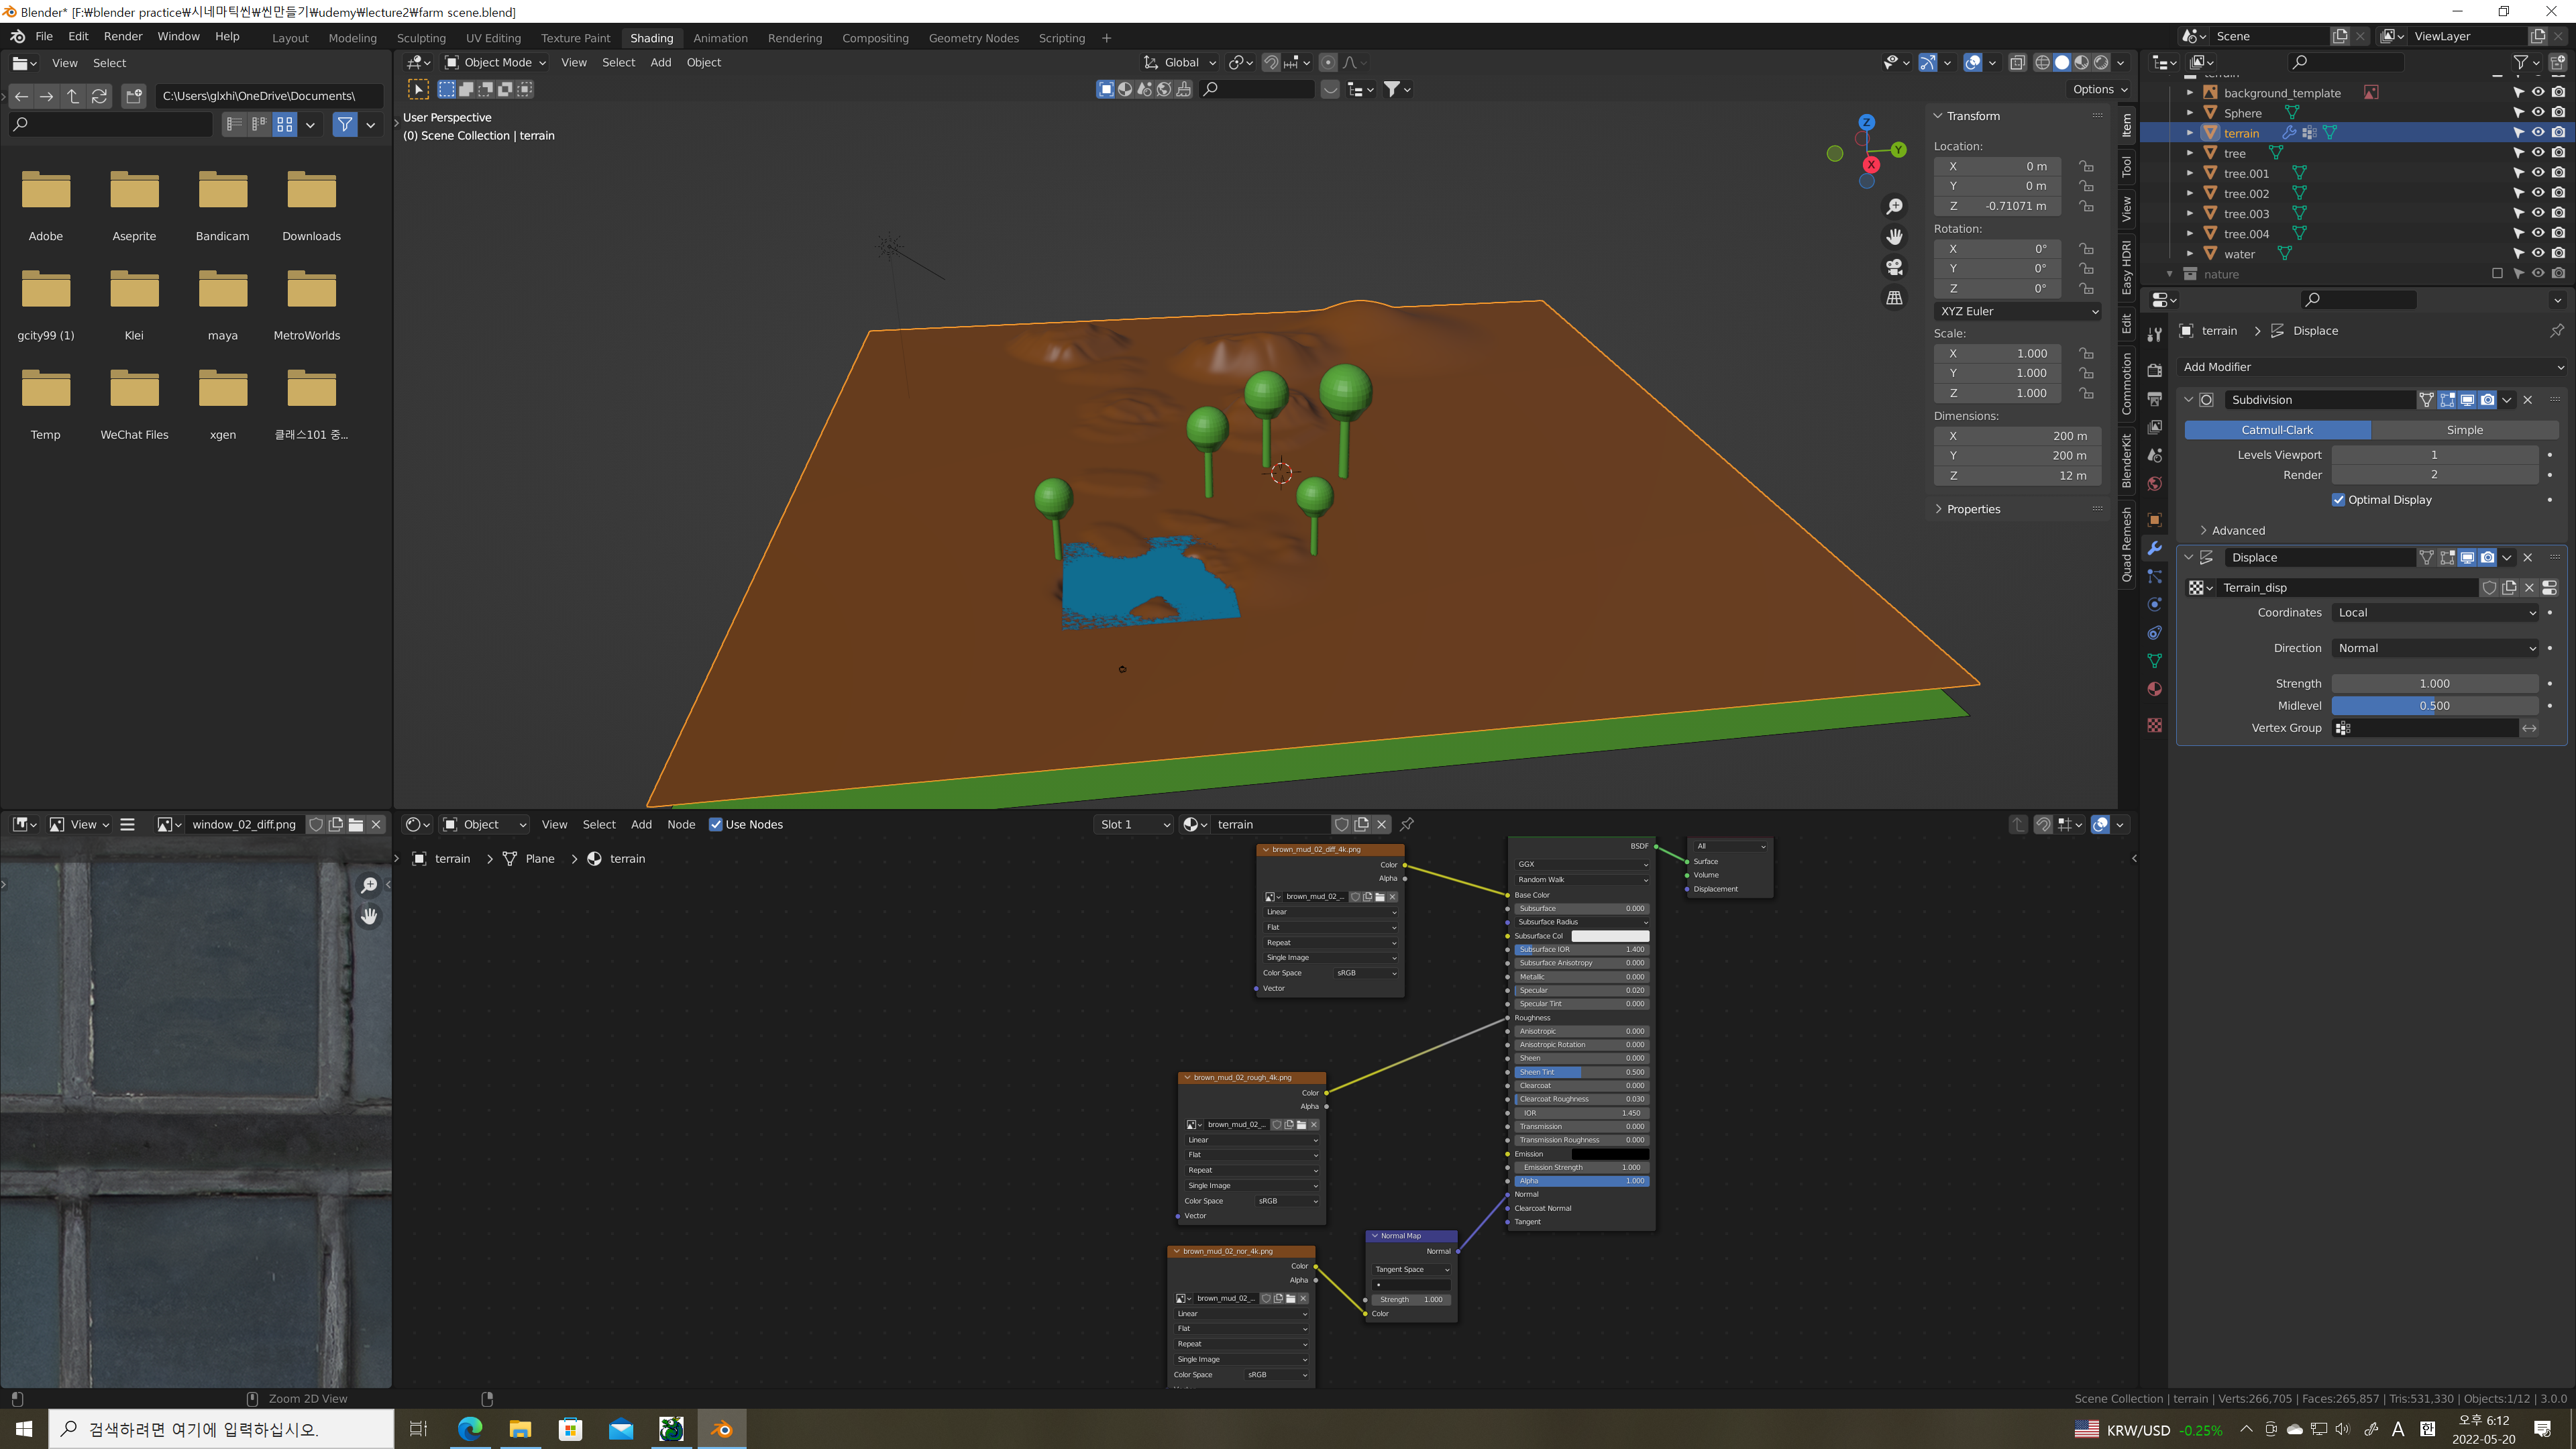This screenshot has width=2576, height=1449.
Task: Open the Coordinates Local dropdown
Action: 2435,612
